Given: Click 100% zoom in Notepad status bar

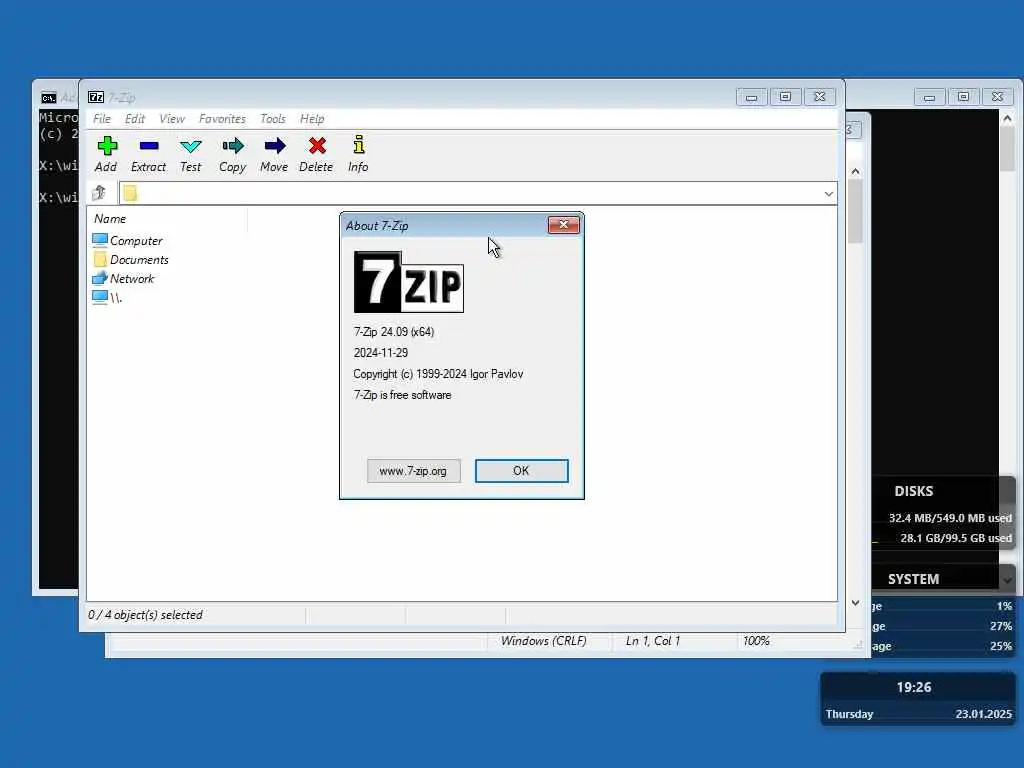Looking at the screenshot, I should [756, 641].
